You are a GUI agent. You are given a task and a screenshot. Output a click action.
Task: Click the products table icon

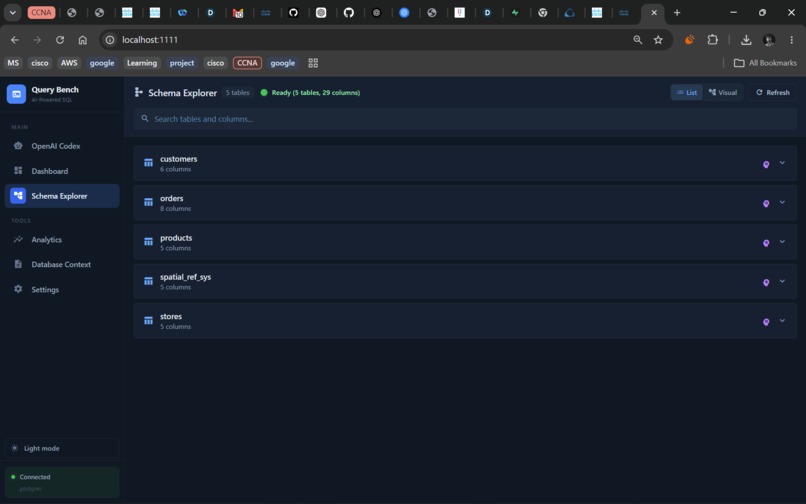(x=149, y=242)
